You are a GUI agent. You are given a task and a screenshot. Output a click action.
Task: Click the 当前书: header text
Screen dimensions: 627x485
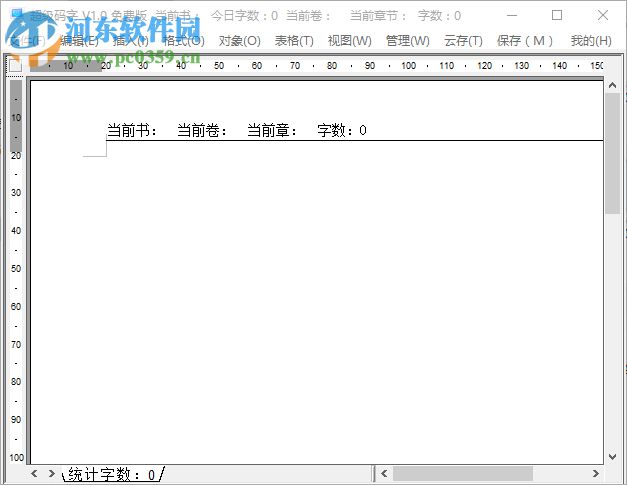tap(132, 130)
